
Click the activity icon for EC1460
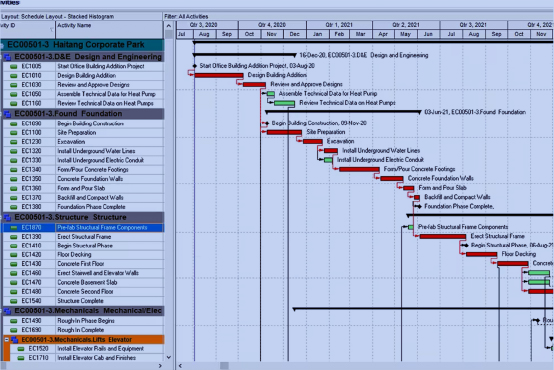(13, 273)
